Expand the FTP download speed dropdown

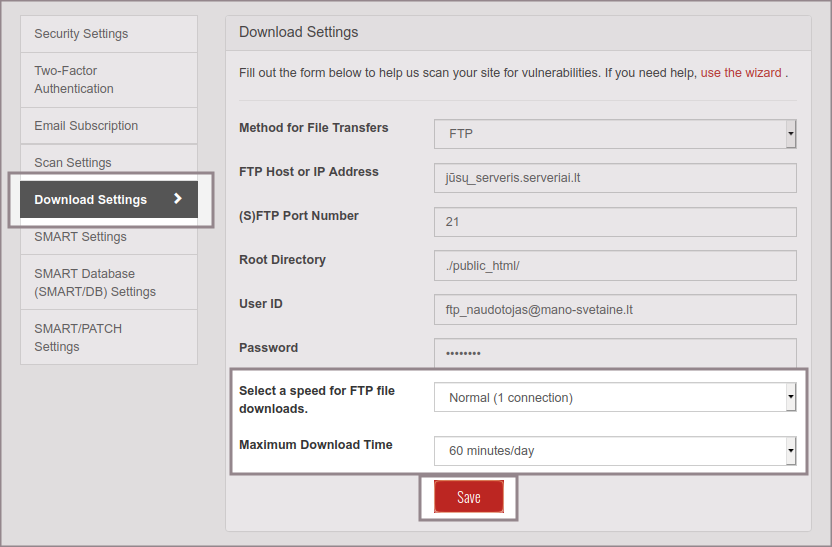pyautogui.click(x=615, y=398)
